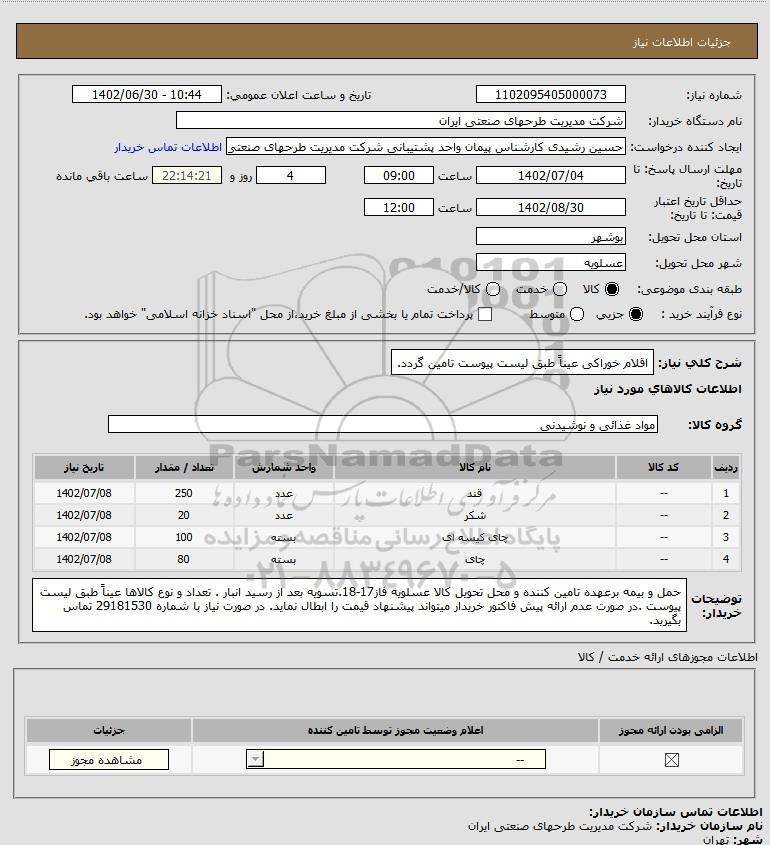Click the response deadline date 1402/07/04
770x845 pixels.
551,175
